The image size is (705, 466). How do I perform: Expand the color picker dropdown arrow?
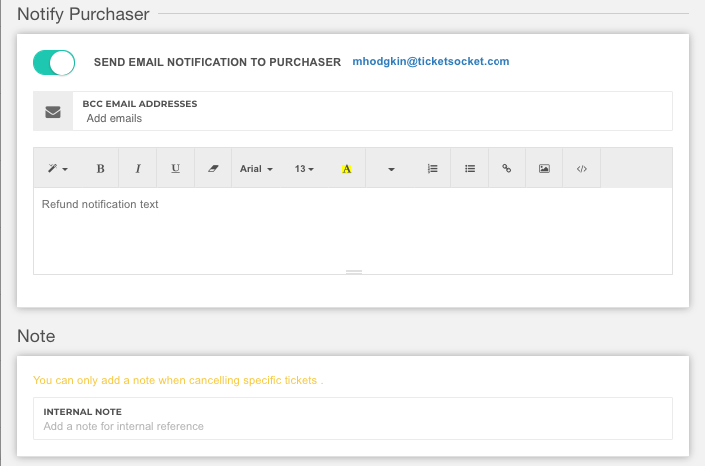(x=391, y=169)
